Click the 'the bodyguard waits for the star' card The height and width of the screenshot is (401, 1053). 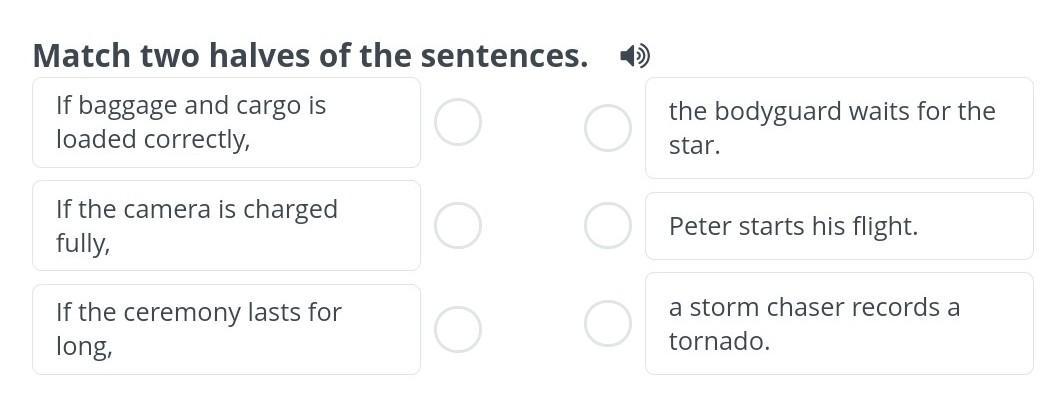click(838, 128)
